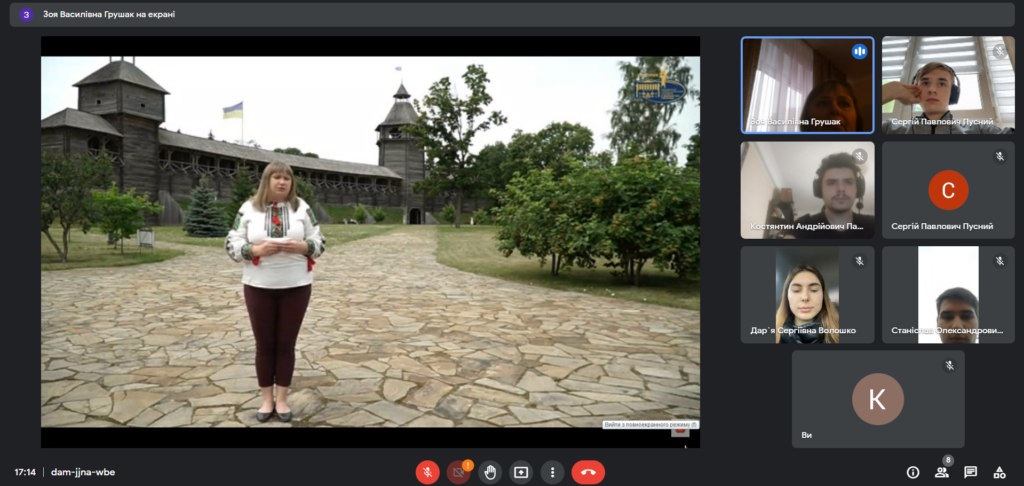
Task: Click the orange "C" avatar tile
Action: pyautogui.click(x=948, y=189)
